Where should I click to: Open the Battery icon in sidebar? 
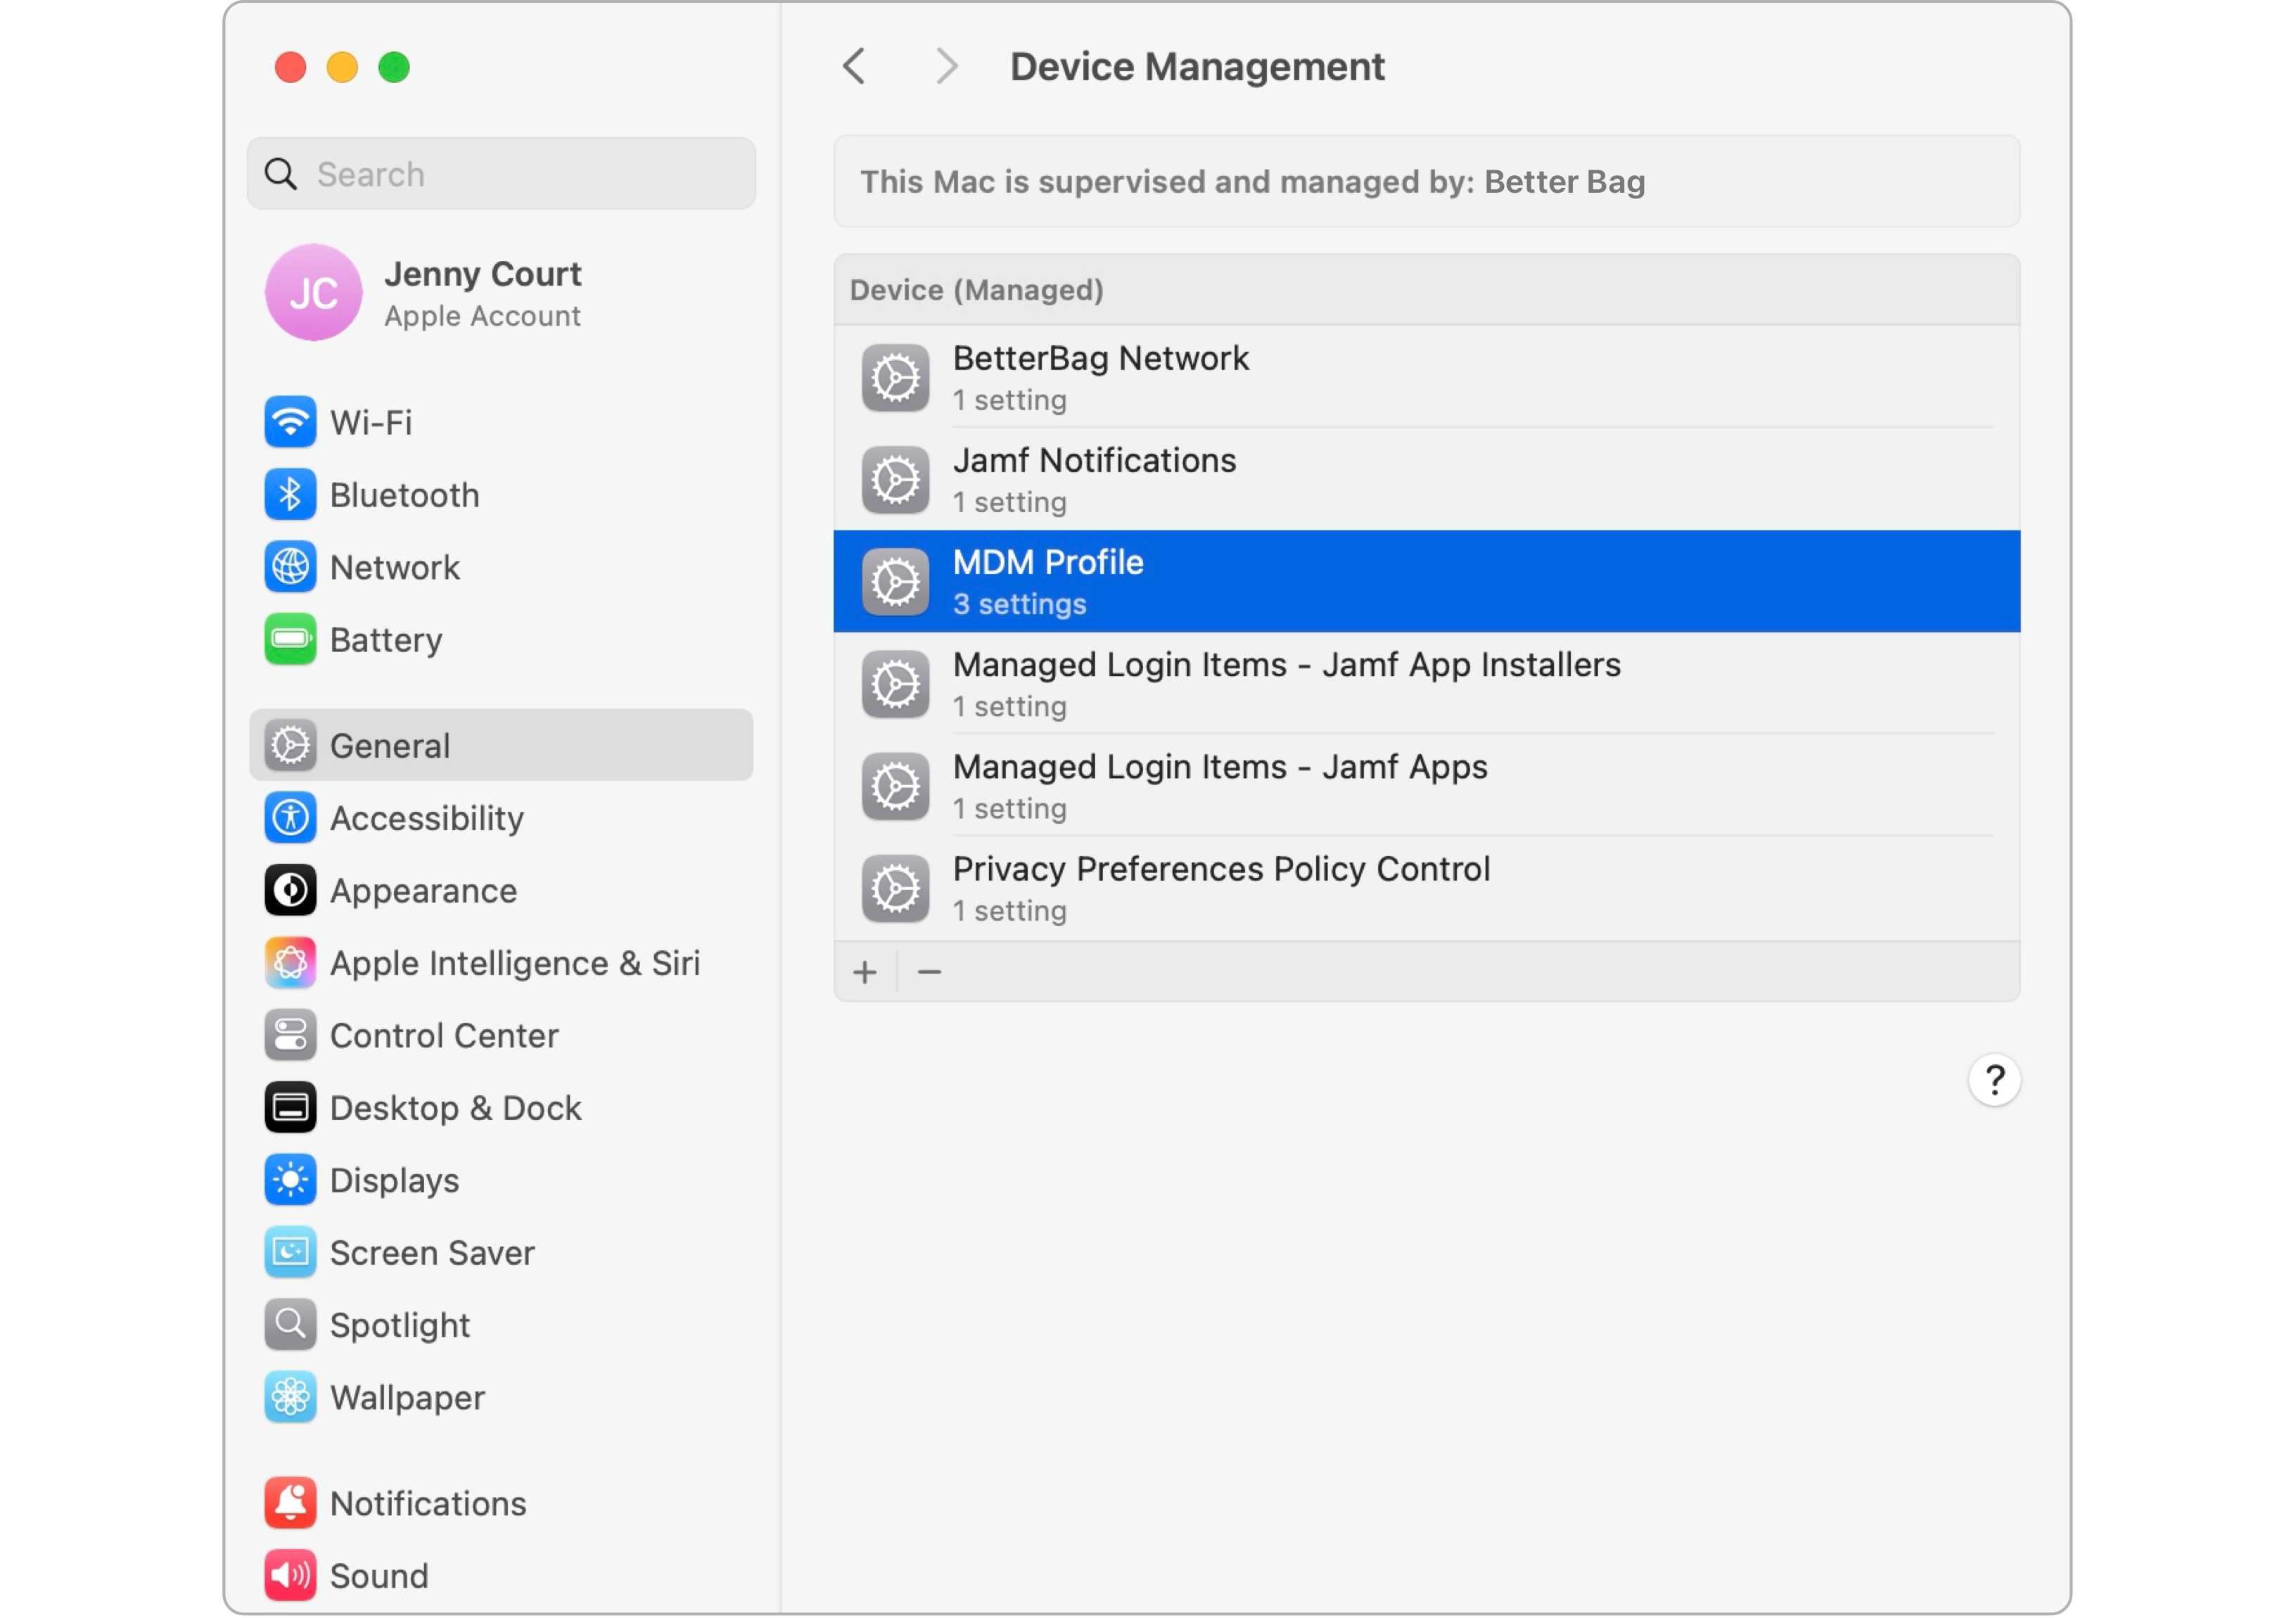[x=290, y=639]
